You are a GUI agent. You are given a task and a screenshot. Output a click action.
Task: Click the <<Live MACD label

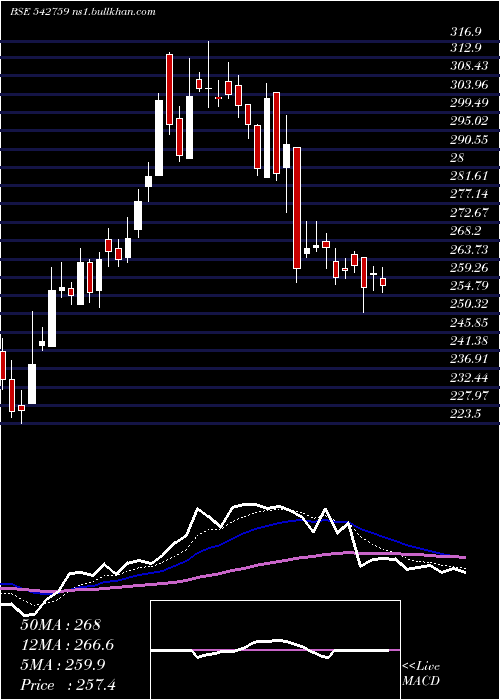pyautogui.click(x=421, y=674)
